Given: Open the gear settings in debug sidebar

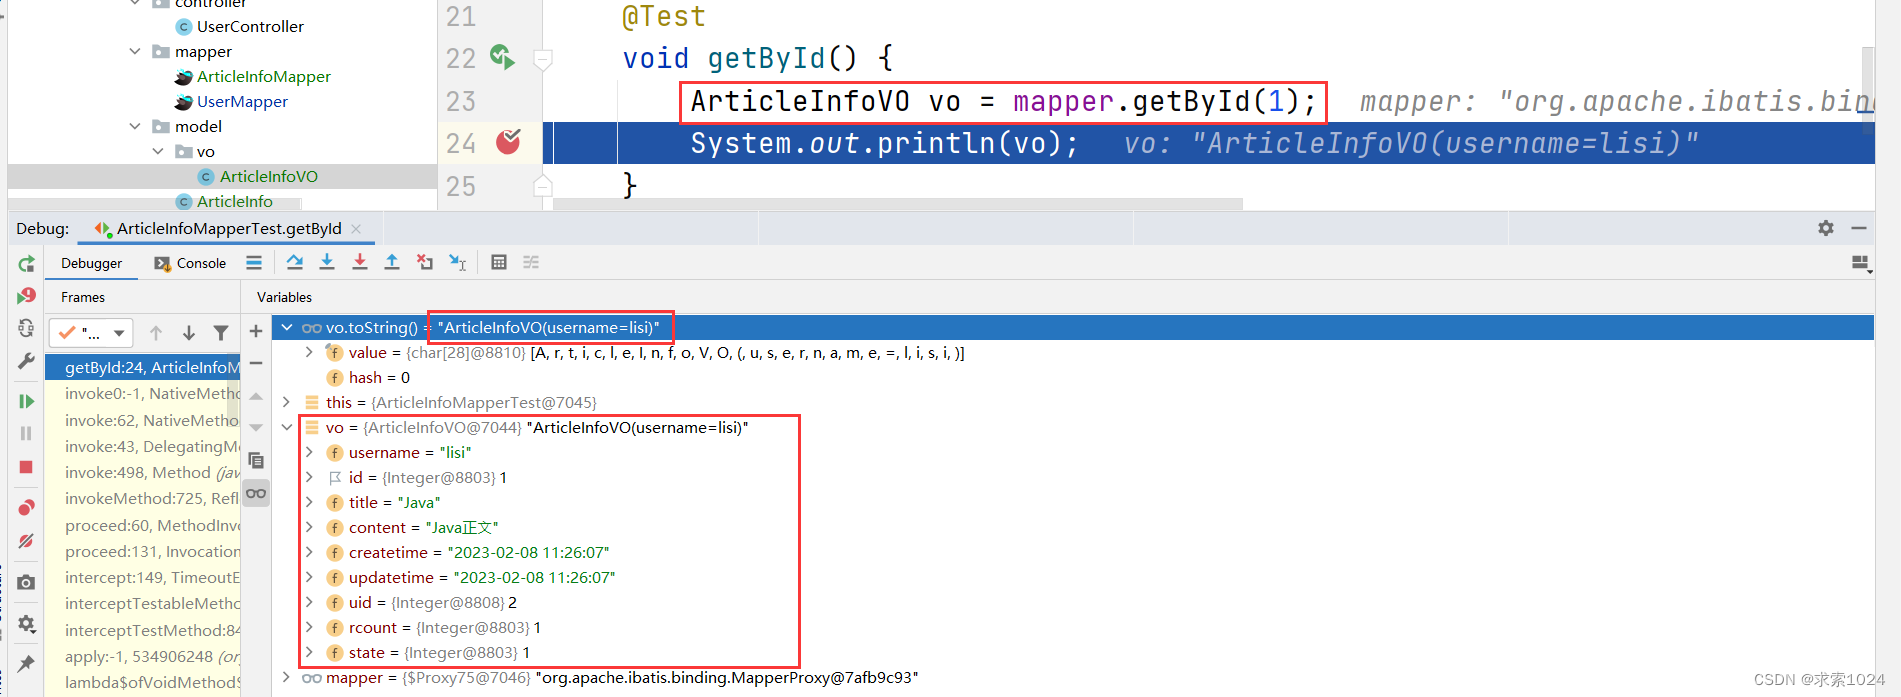Looking at the screenshot, I should 27,624.
